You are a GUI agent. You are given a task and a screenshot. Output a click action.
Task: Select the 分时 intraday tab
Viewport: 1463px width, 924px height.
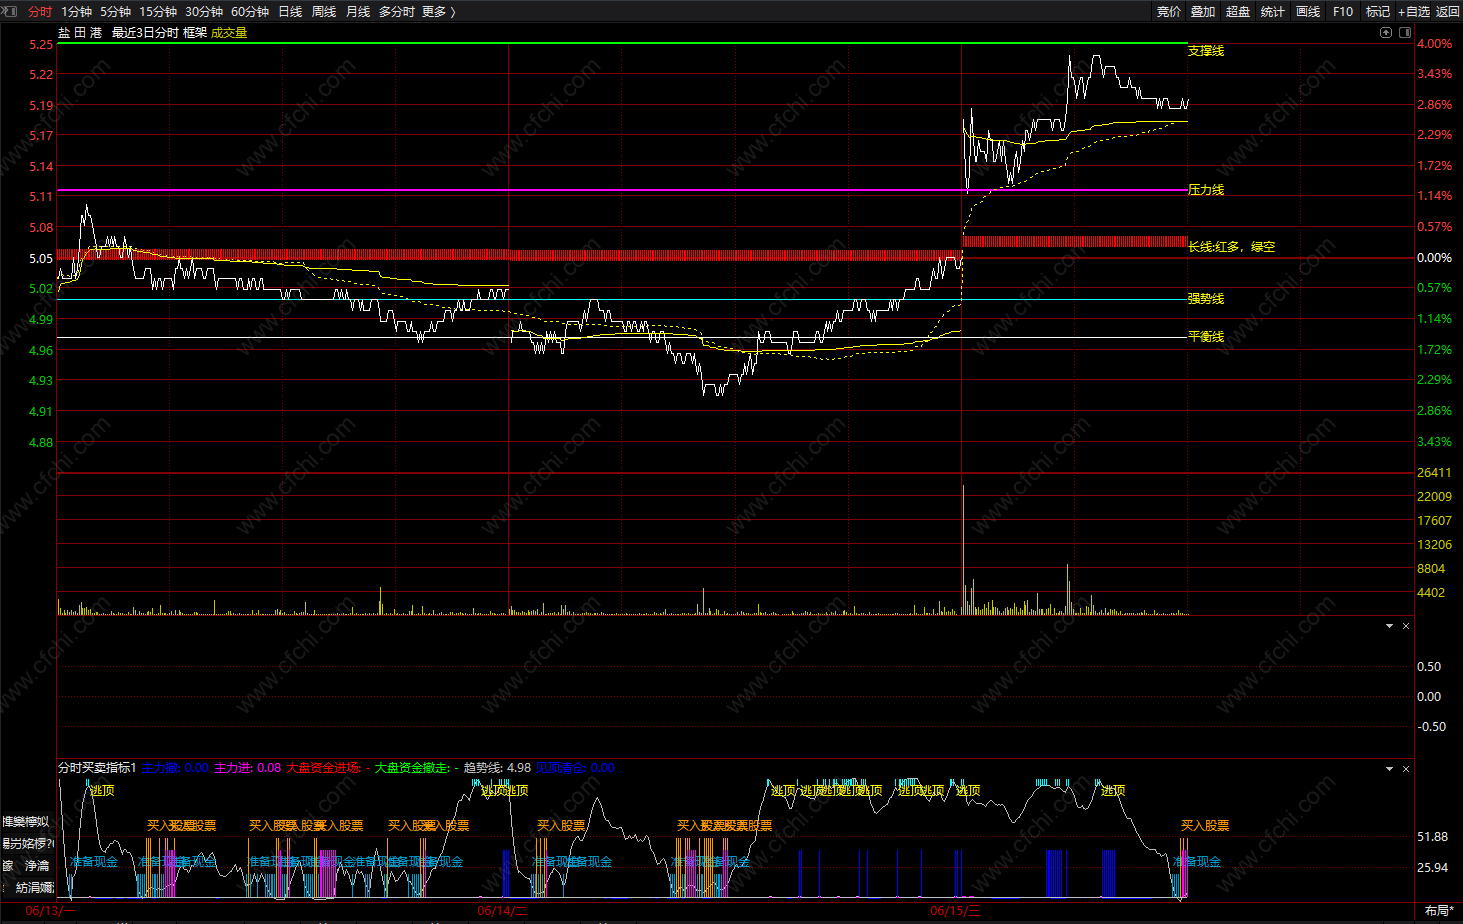(40, 12)
